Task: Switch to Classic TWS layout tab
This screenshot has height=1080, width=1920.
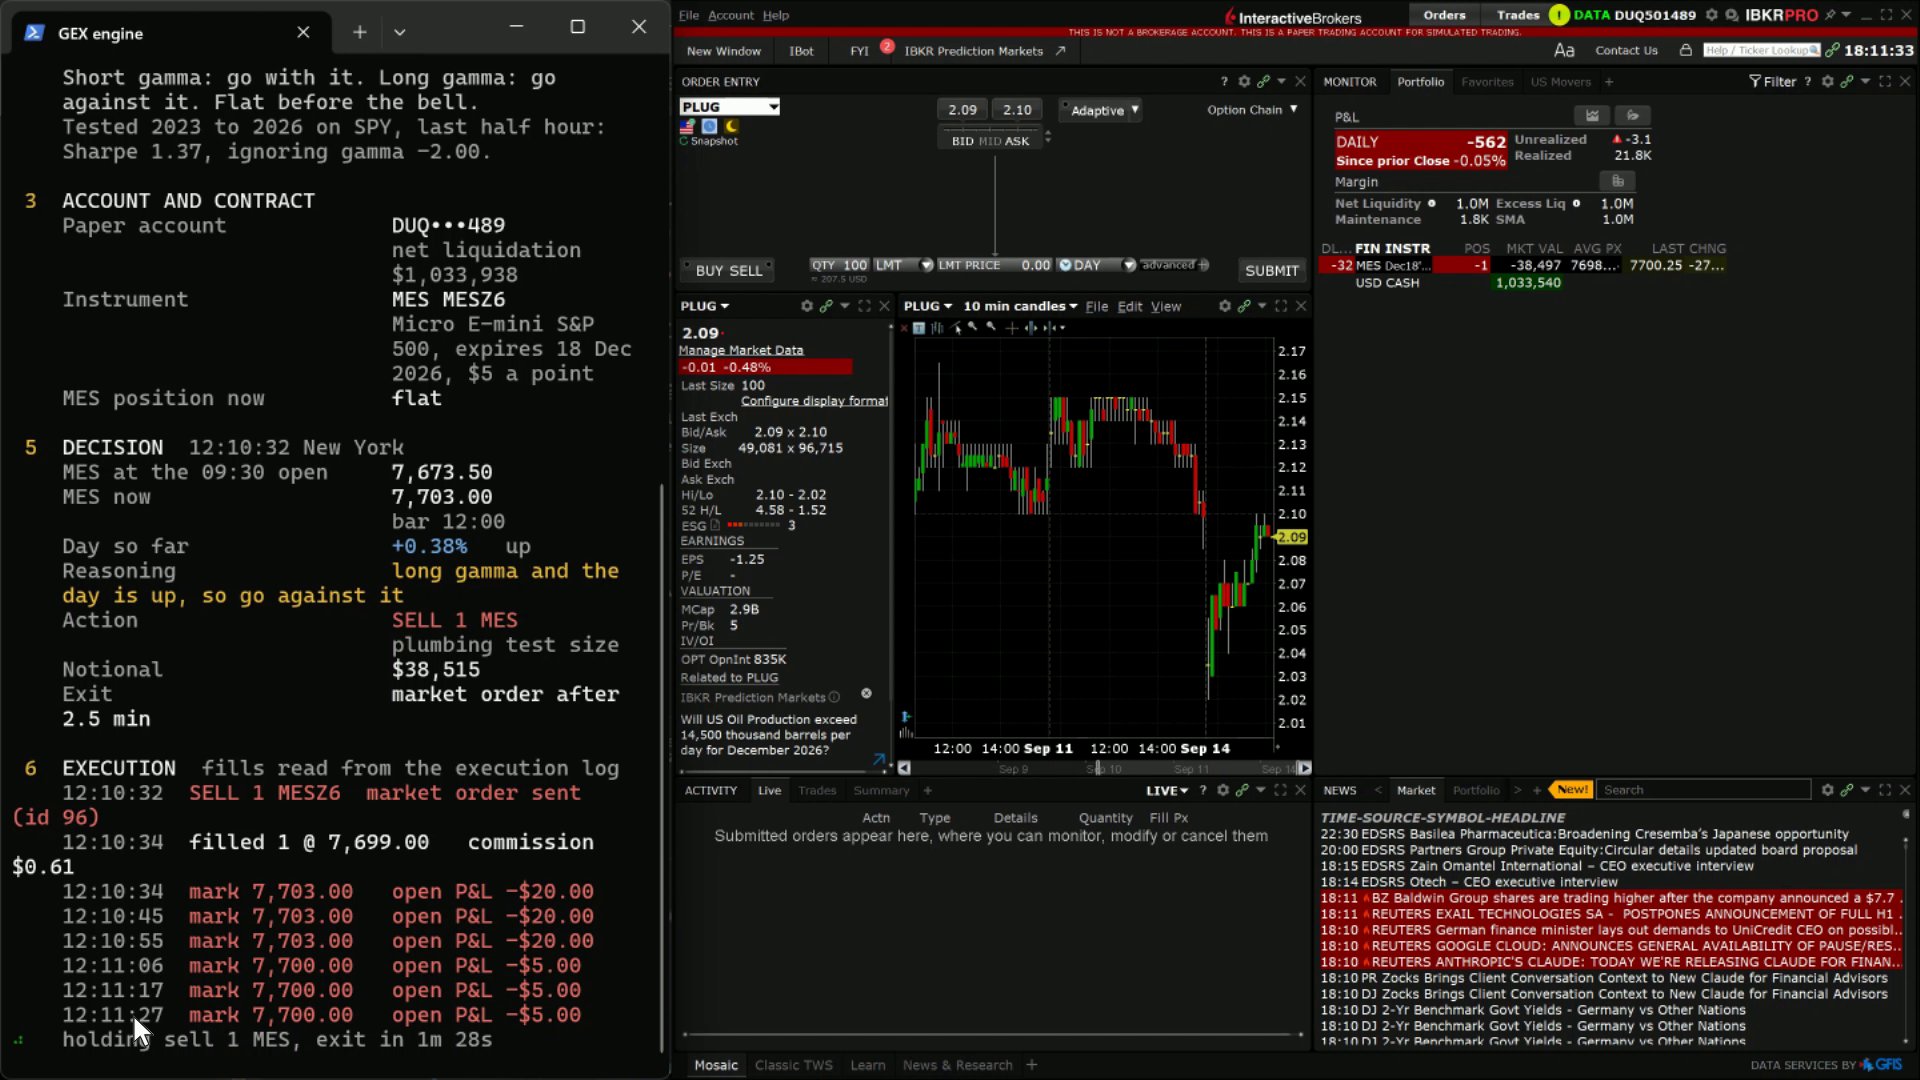Action: click(794, 1065)
